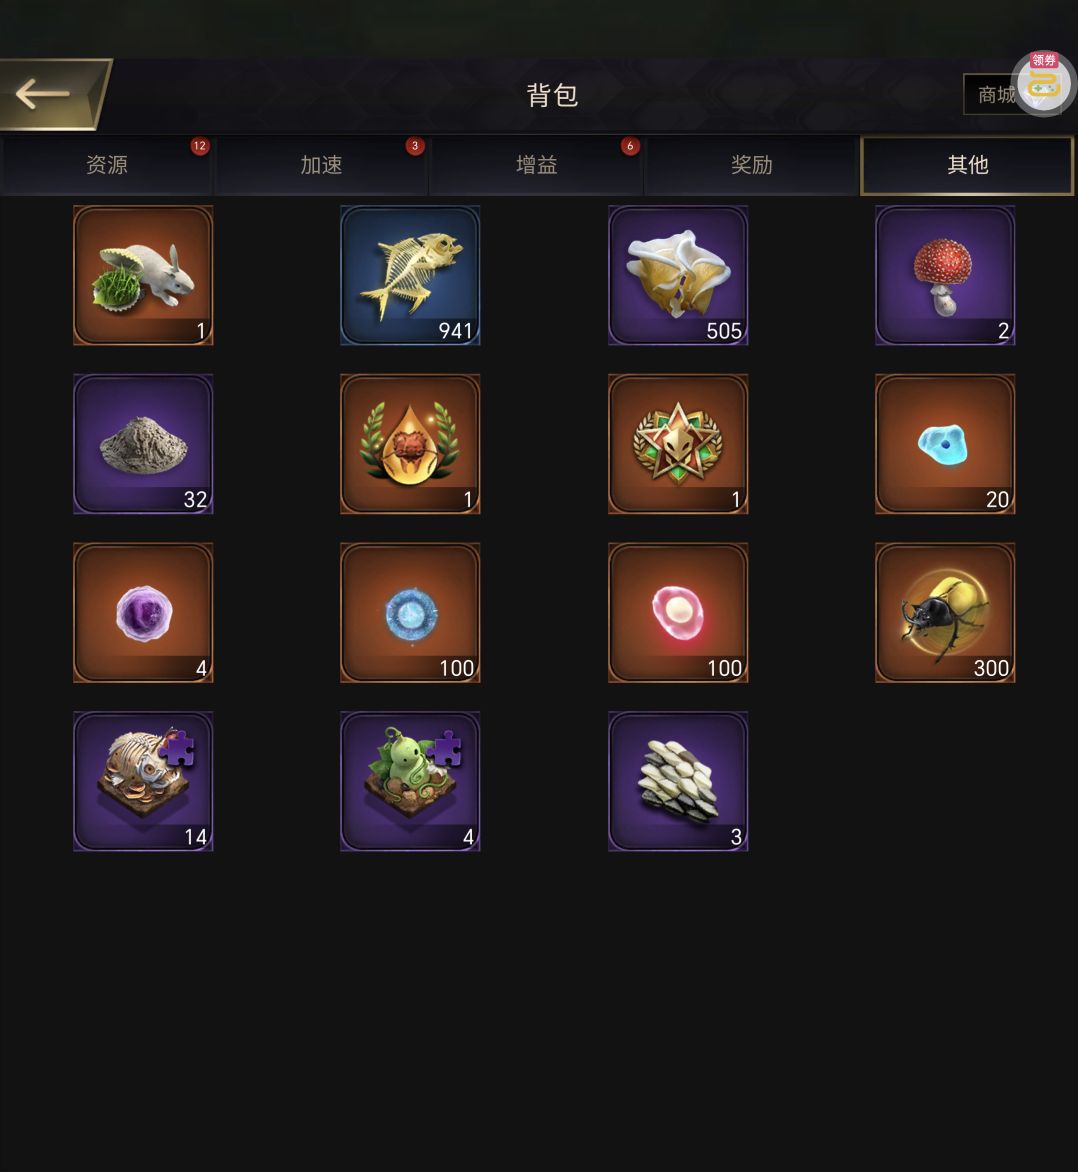Open the 商城 shop button

pos(996,95)
